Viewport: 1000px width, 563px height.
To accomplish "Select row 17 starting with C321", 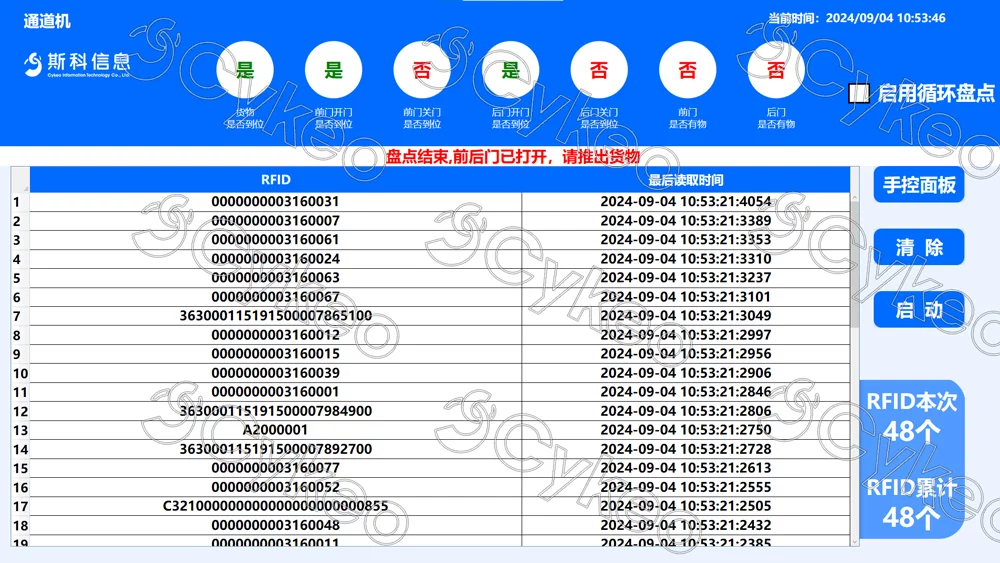I will (x=275, y=506).
